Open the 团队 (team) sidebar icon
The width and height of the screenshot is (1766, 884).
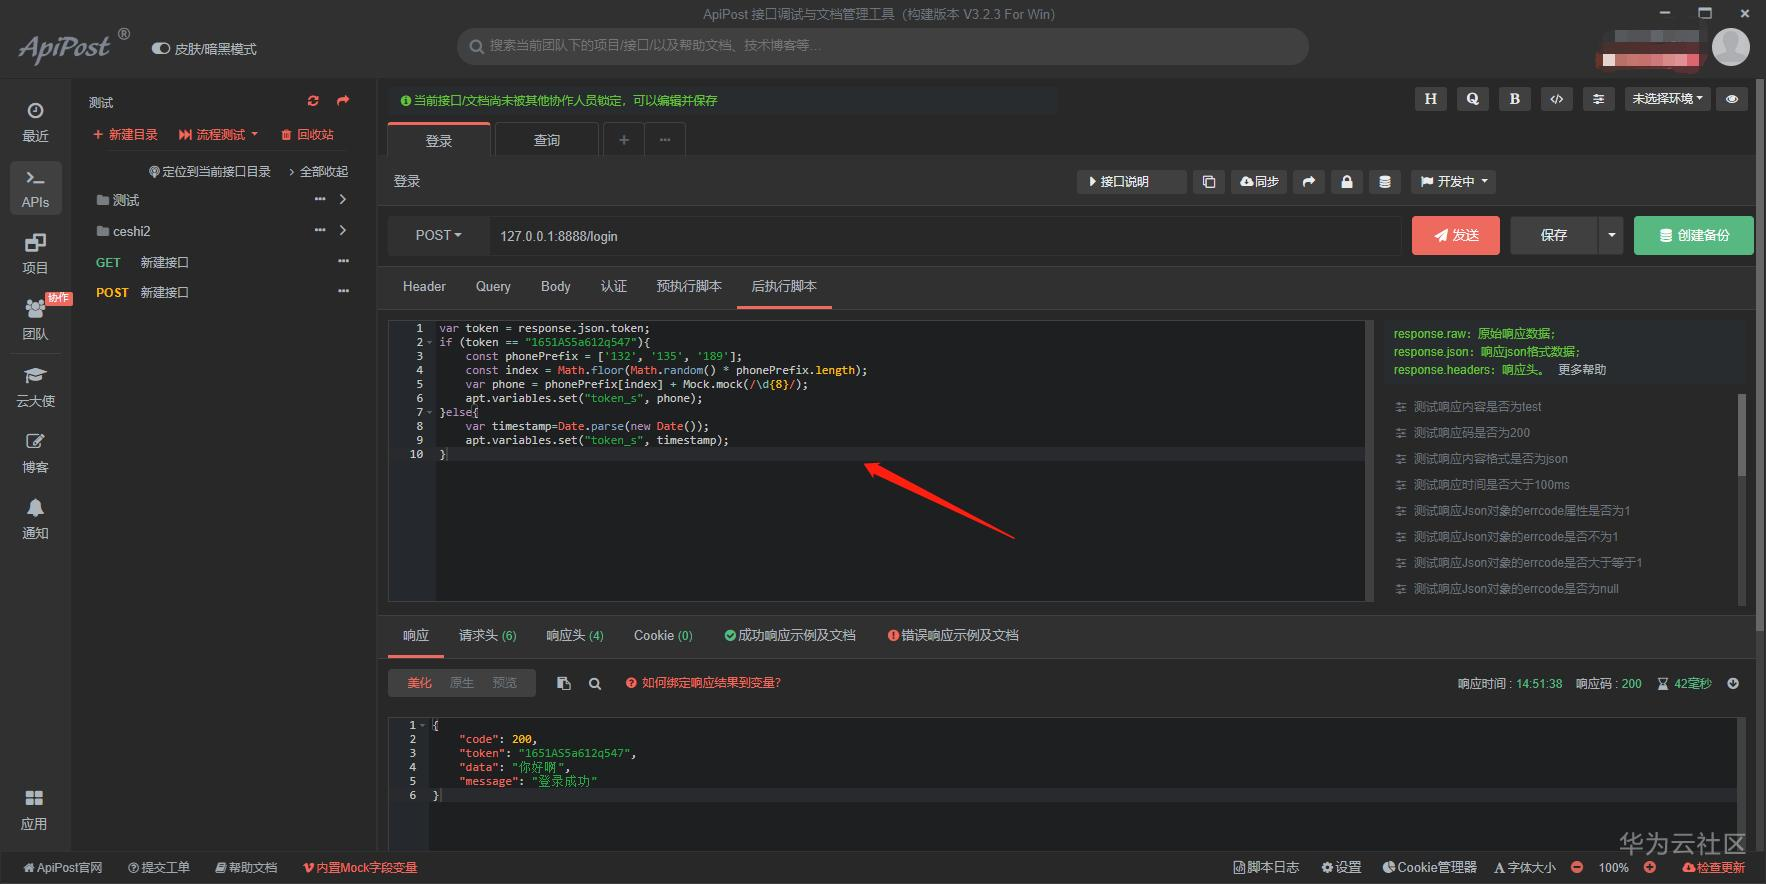pos(35,320)
